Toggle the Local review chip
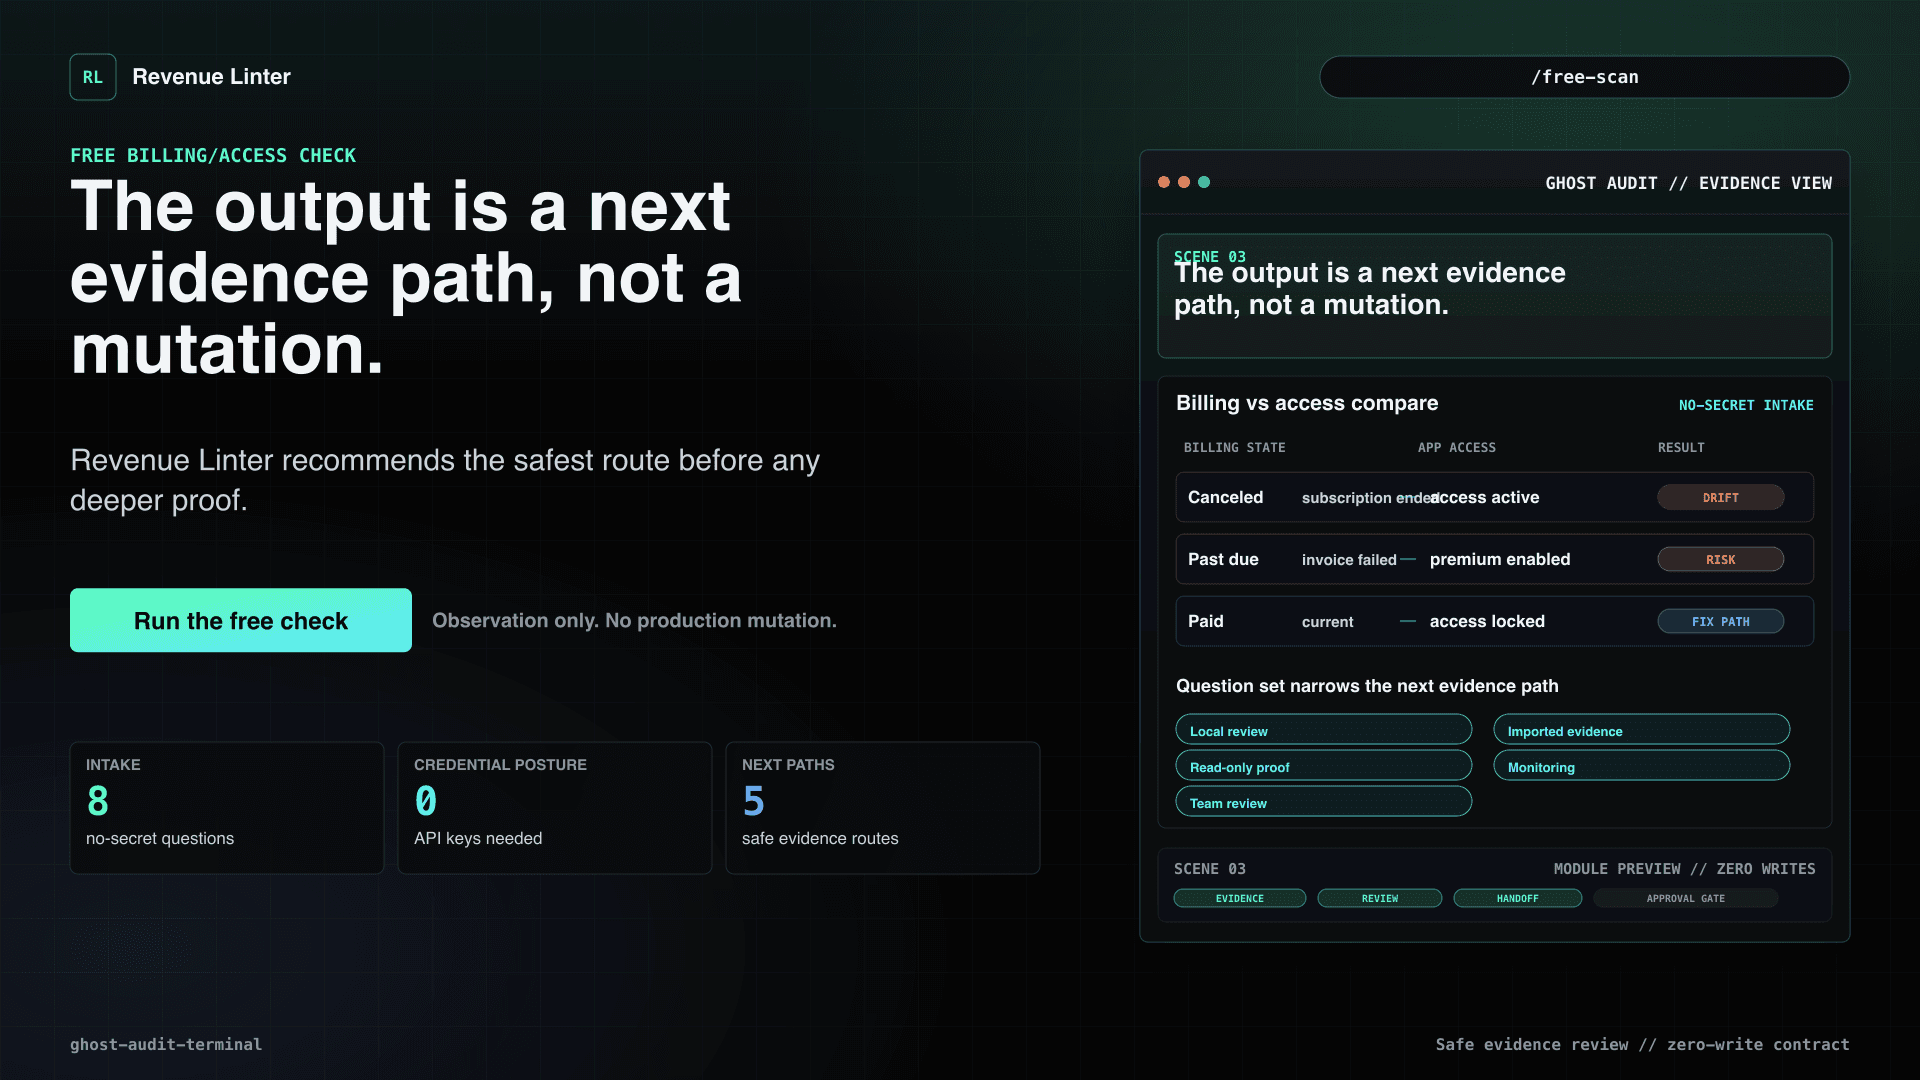Screen dimensions: 1920x1080 (1324, 730)
